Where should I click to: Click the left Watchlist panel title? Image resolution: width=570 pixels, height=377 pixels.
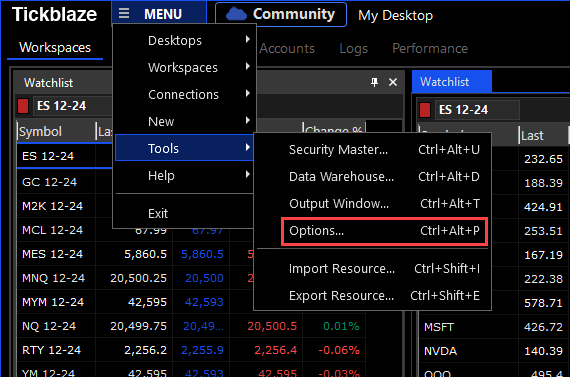48,83
